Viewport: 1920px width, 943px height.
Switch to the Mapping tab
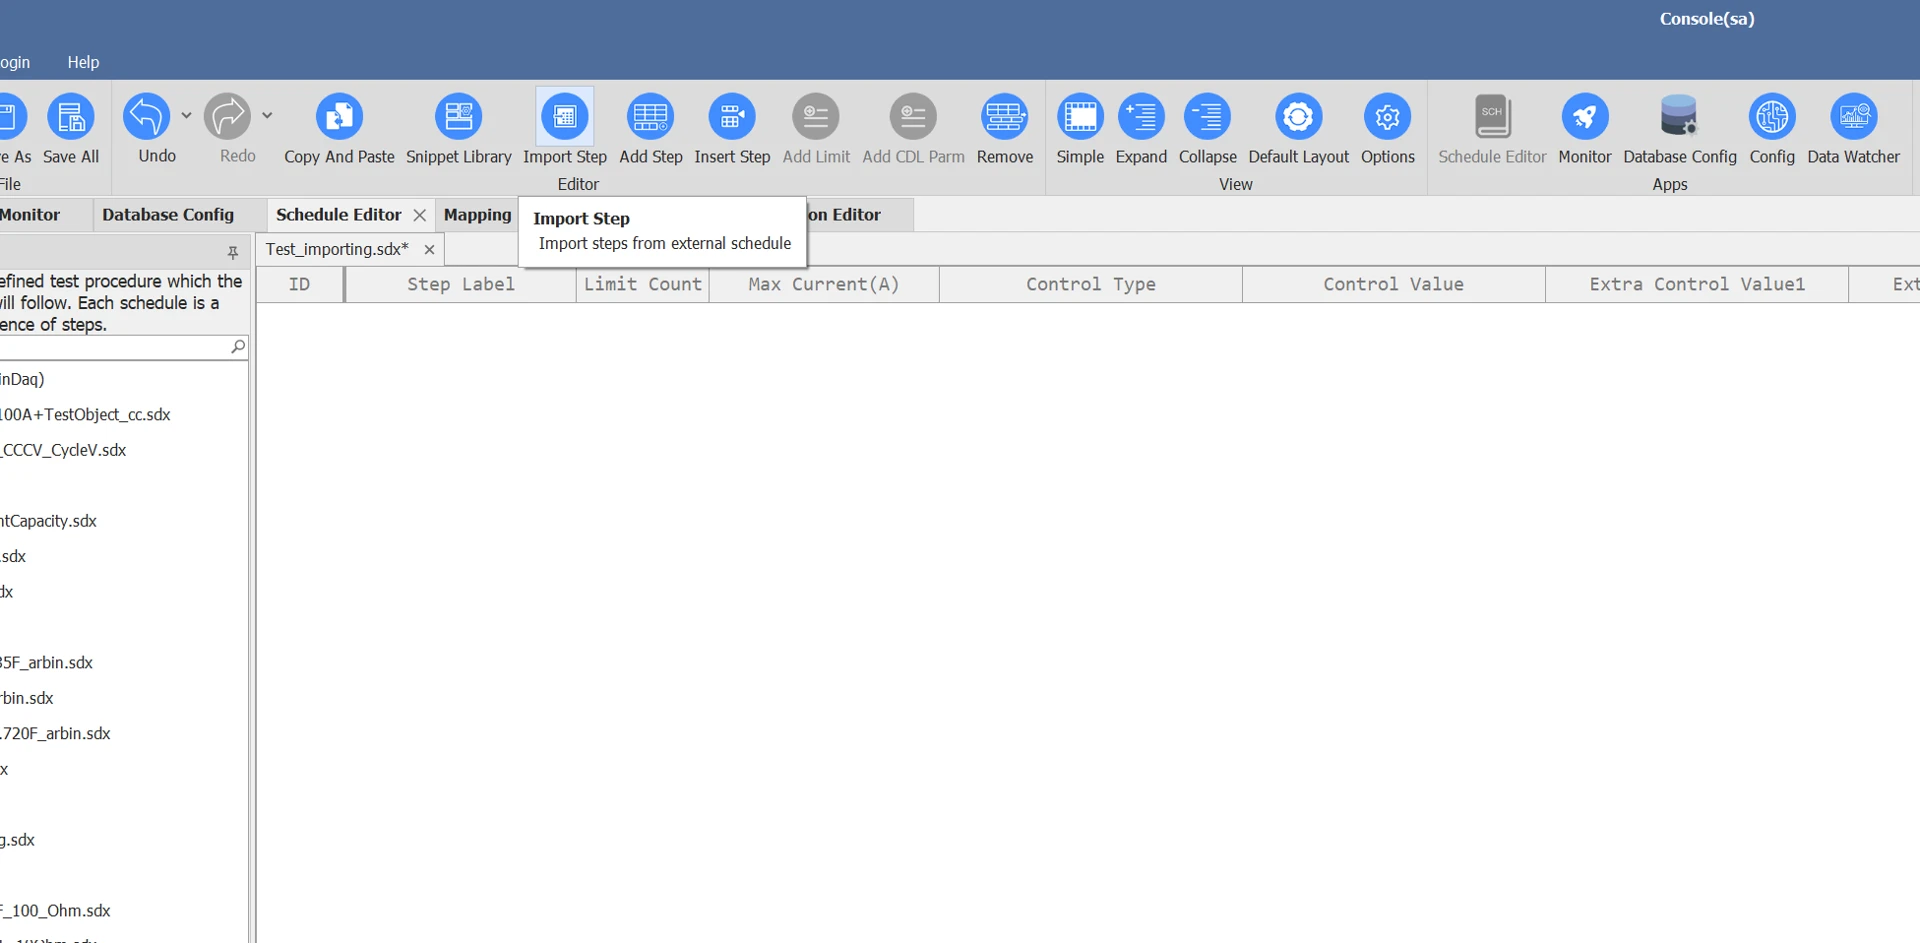point(477,215)
